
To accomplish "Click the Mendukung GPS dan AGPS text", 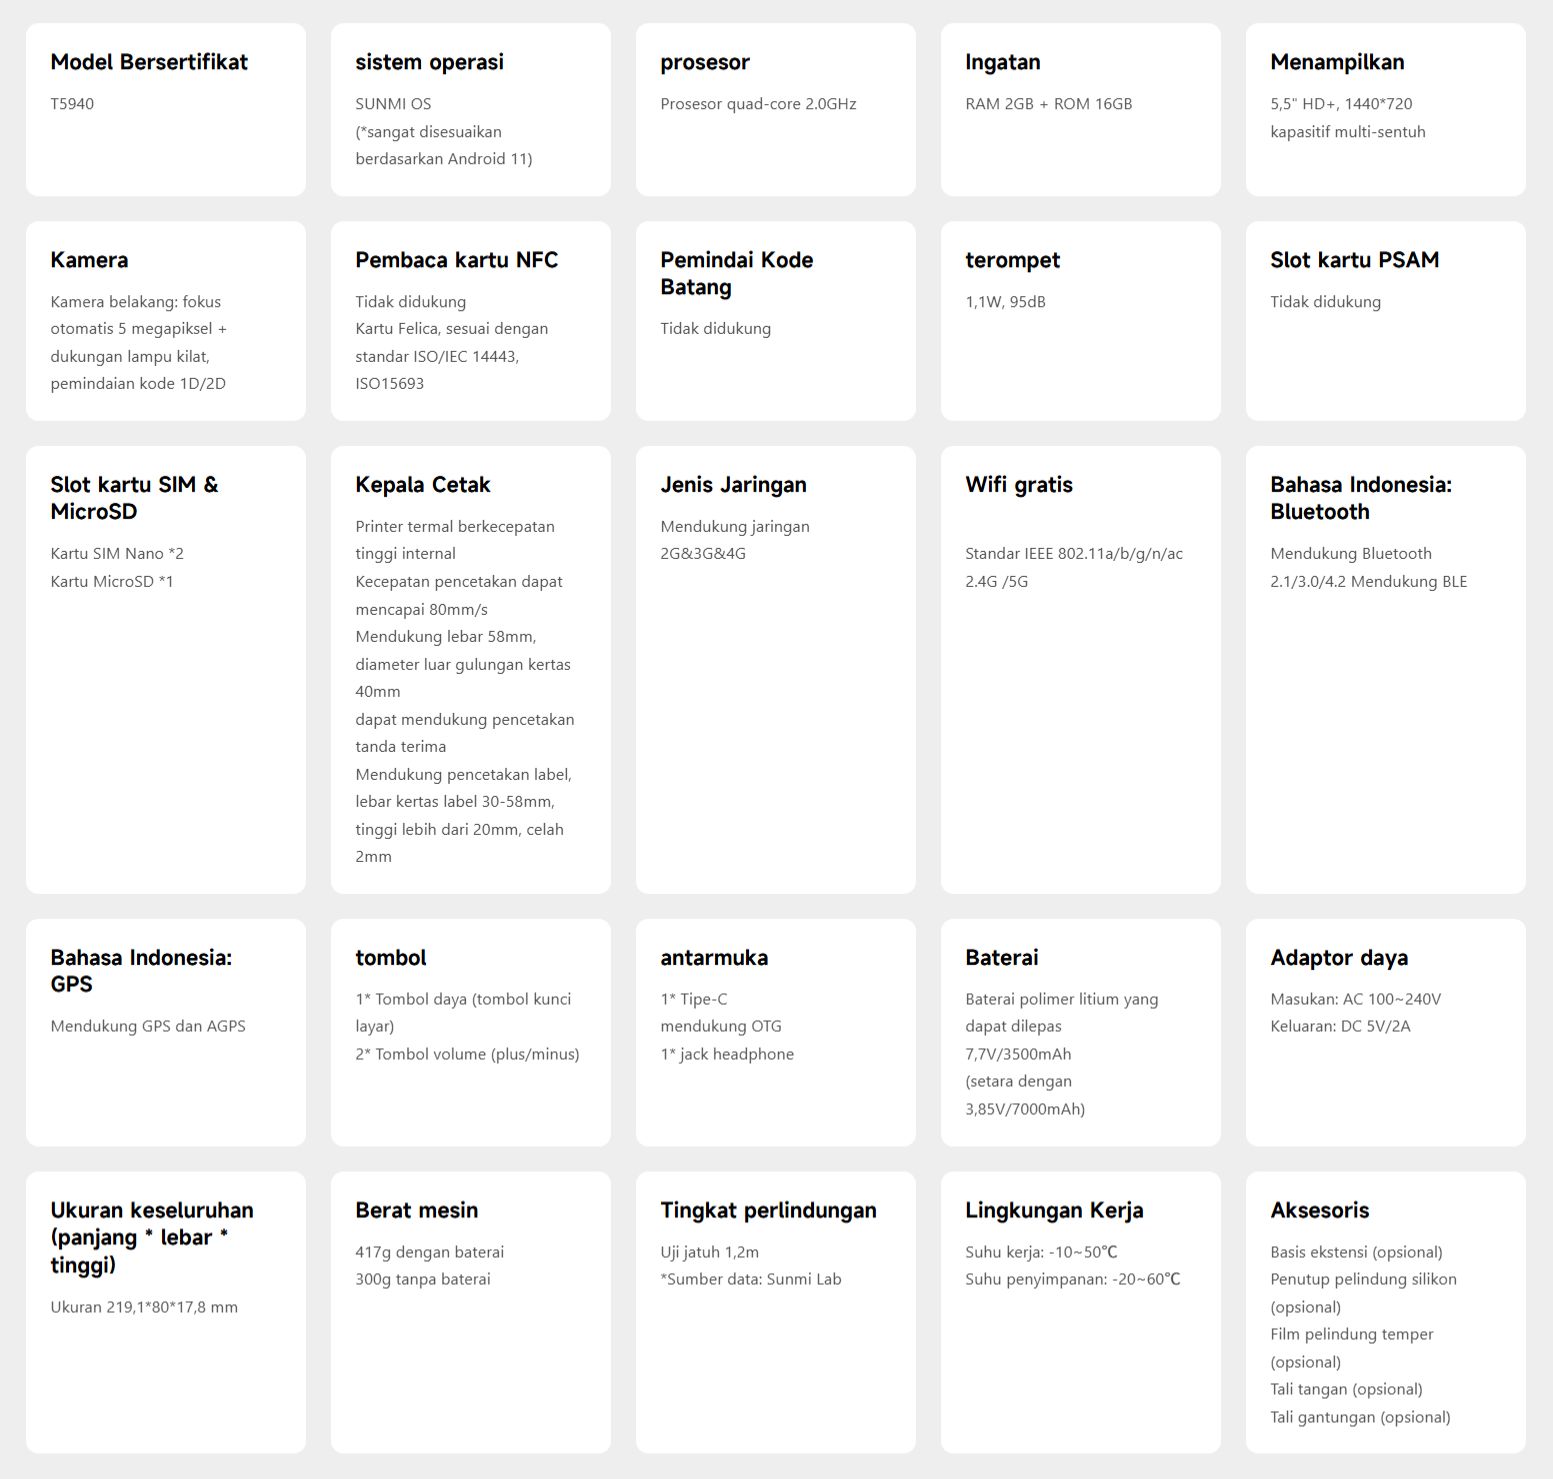I will [148, 1026].
